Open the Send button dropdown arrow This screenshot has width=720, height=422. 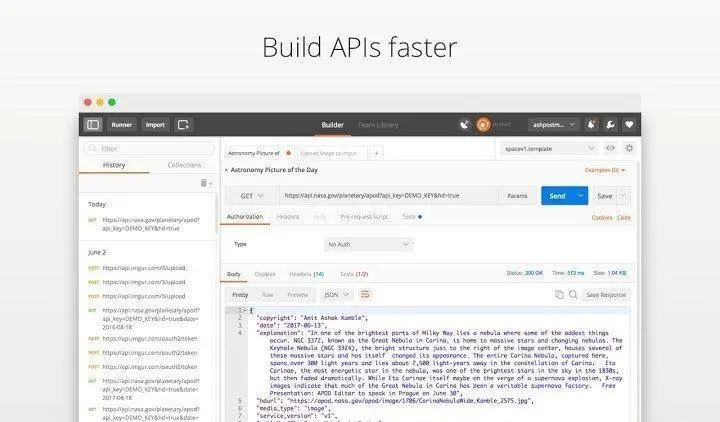click(580, 196)
